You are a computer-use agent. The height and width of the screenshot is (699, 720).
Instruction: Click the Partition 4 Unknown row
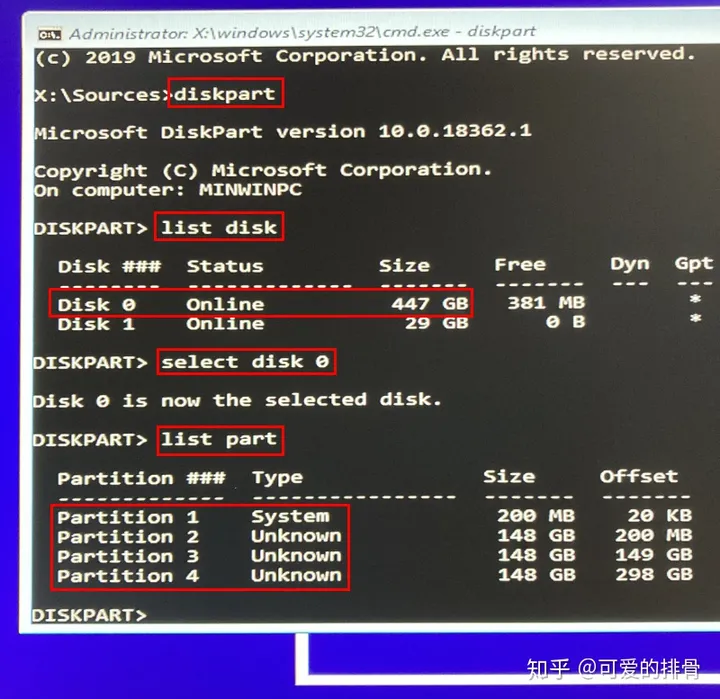tap(374, 575)
